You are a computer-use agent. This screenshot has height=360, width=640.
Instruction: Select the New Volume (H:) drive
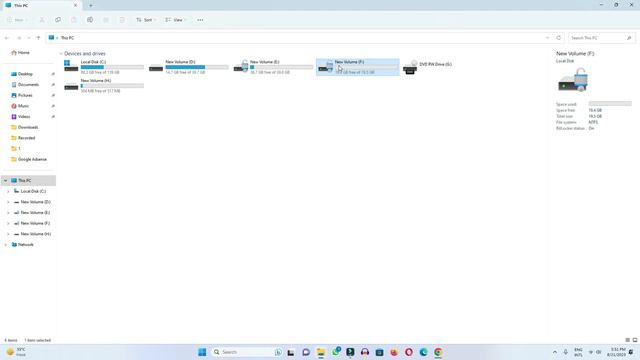click(104, 86)
